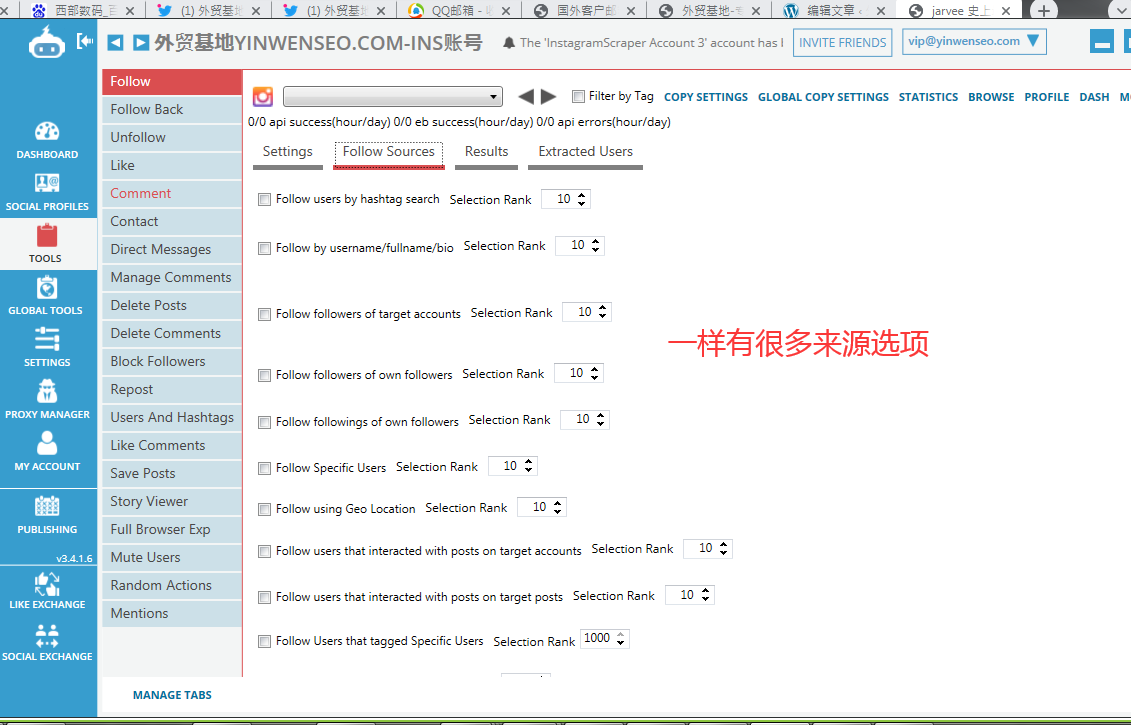
Task: Check Follow followers of target accounts
Action: tap(264, 313)
